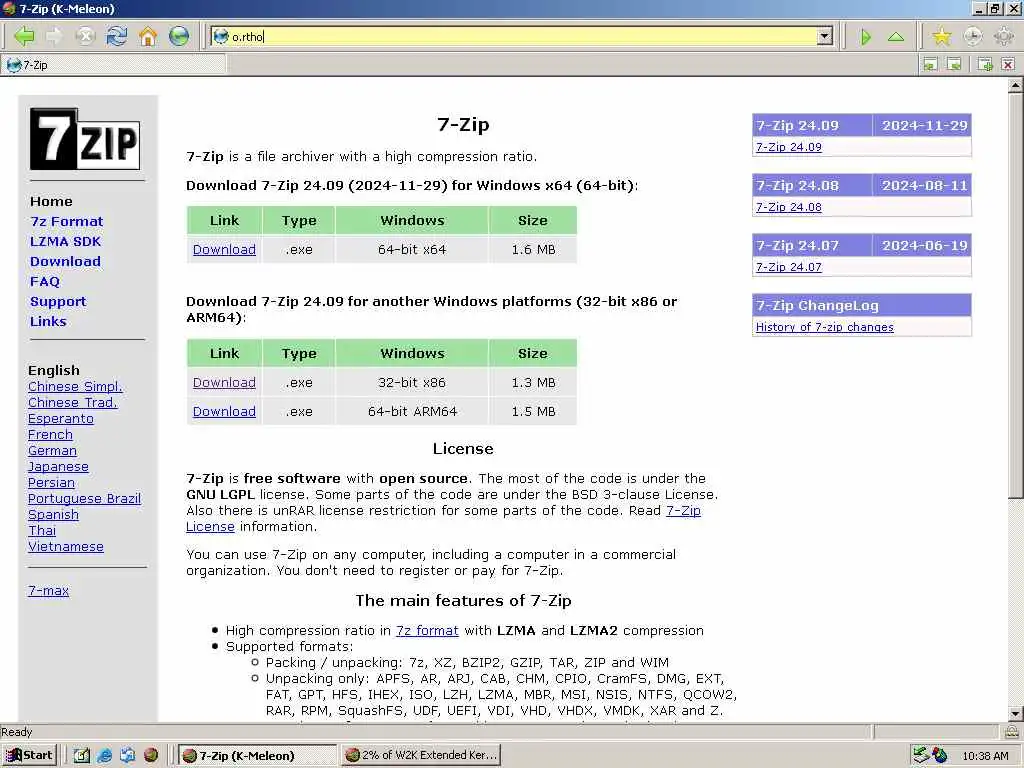Switch language to Chinese Trad.
This screenshot has width=1024, height=768.
[72, 403]
